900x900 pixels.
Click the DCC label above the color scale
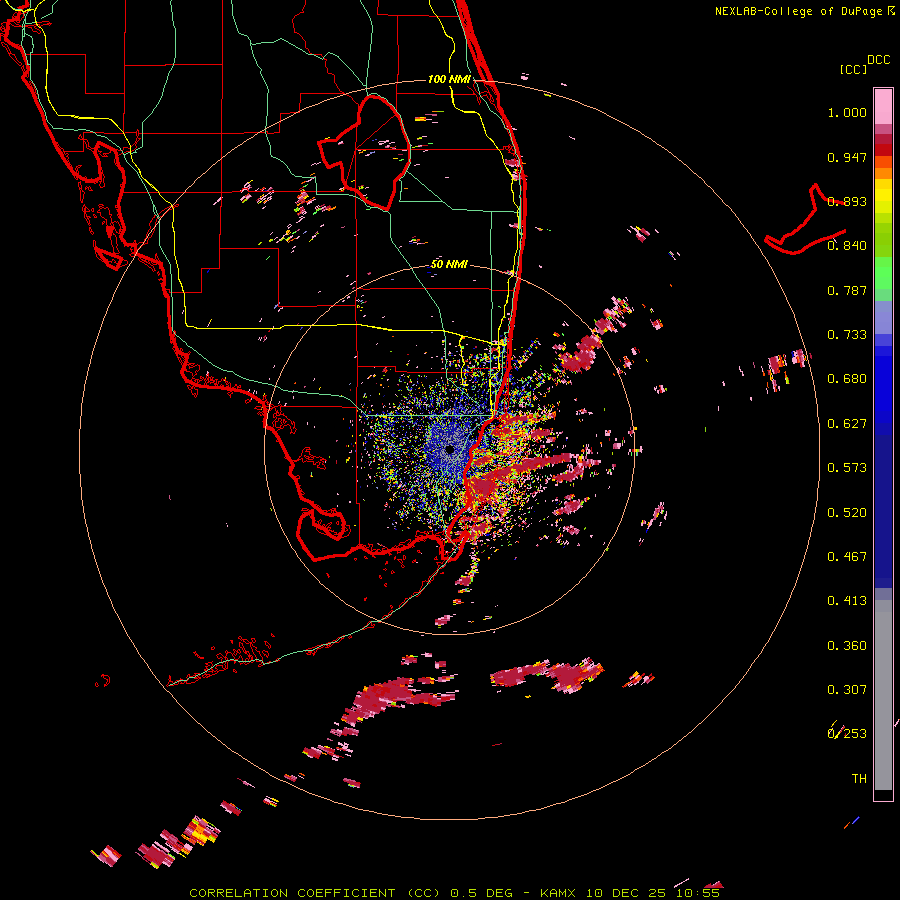[878, 60]
